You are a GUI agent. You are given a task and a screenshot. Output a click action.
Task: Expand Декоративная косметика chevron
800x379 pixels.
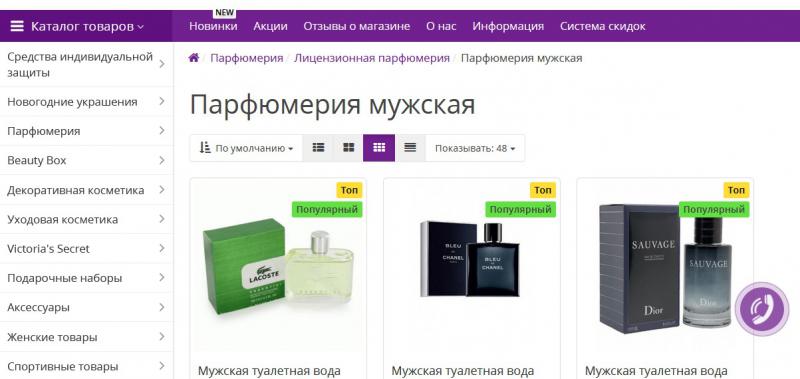click(162, 190)
